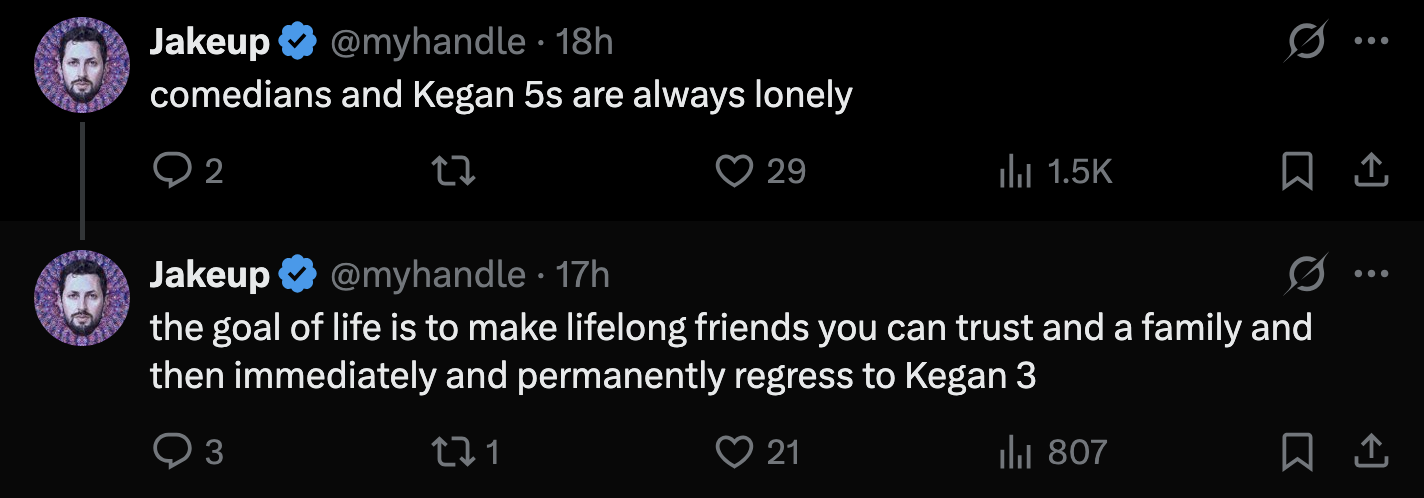Open Grok icon on first tweet
1424x498 pixels.
(x=1307, y=42)
